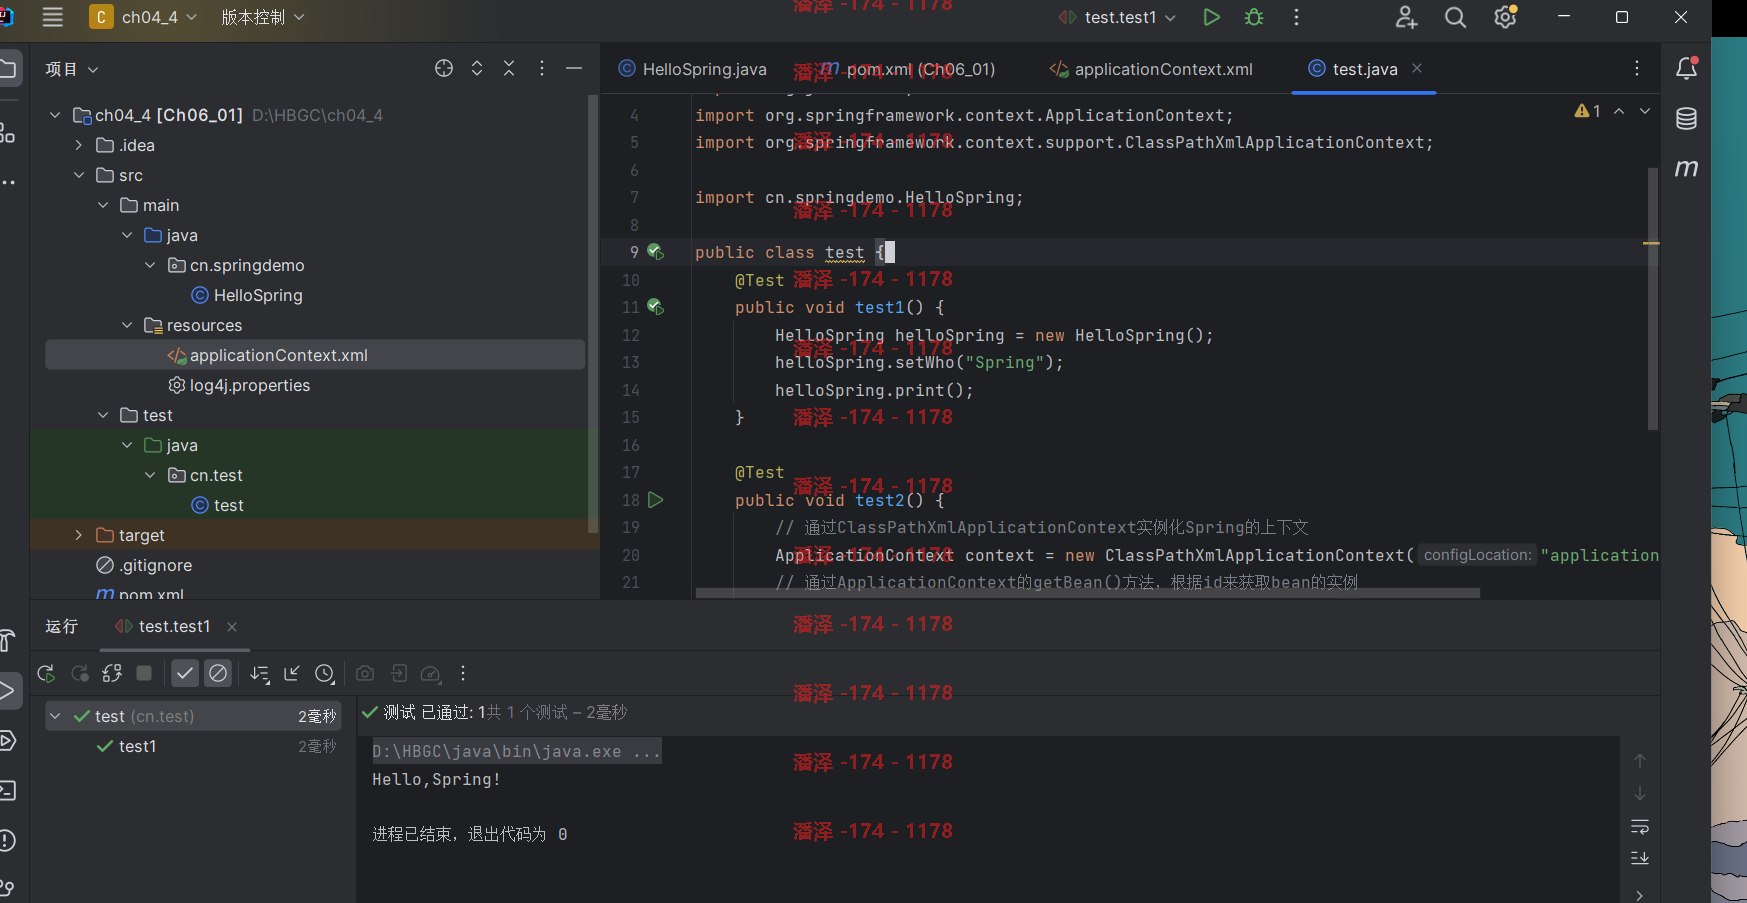1747x903 pixels.
Task: Open the 版本控制 dropdown
Action: [x=263, y=17]
